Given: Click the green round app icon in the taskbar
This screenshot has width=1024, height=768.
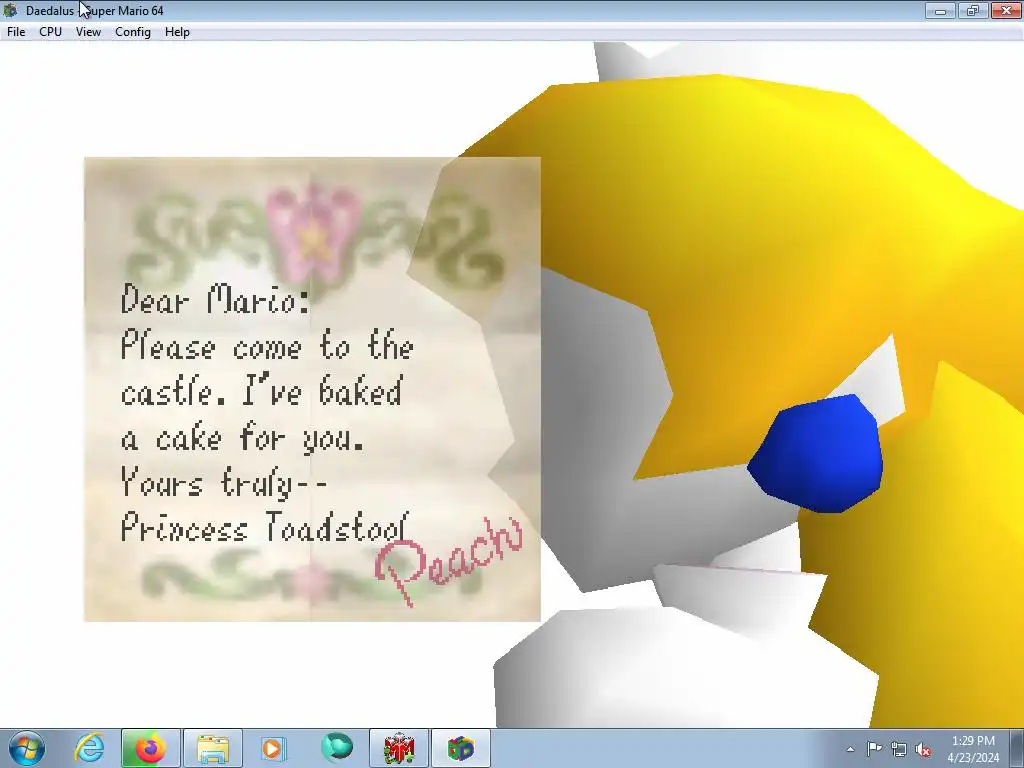Looking at the screenshot, I should (x=336, y=748).
